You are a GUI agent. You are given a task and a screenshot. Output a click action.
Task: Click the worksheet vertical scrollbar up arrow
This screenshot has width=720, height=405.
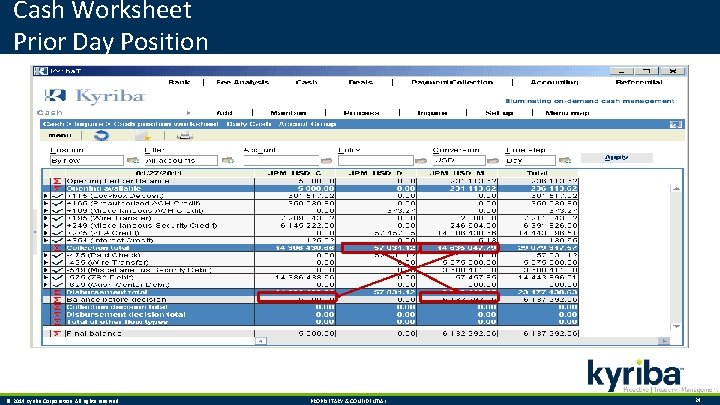(x=676, y=189)
